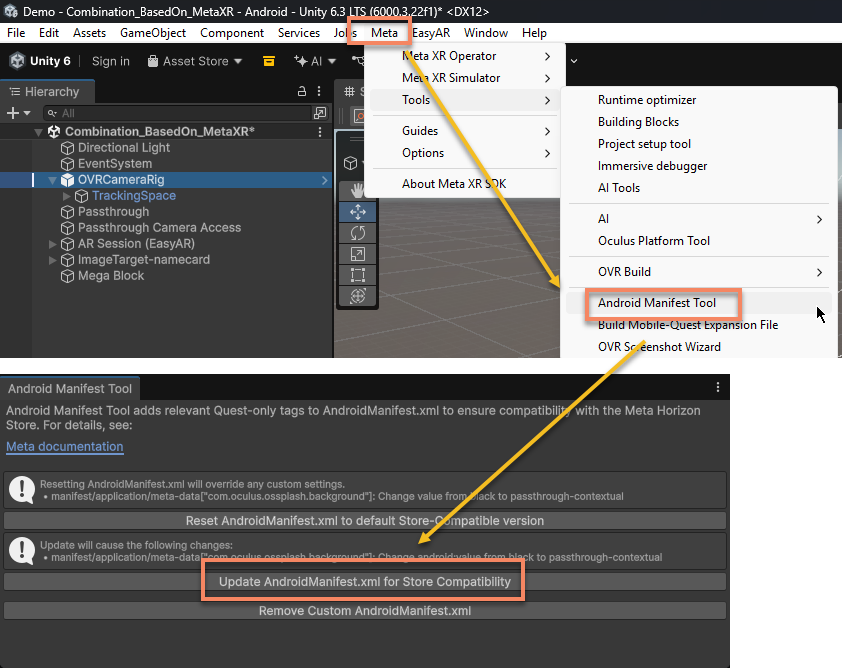
Task: Select EventSystem in the Hierarchy
Action: [115, 163]
